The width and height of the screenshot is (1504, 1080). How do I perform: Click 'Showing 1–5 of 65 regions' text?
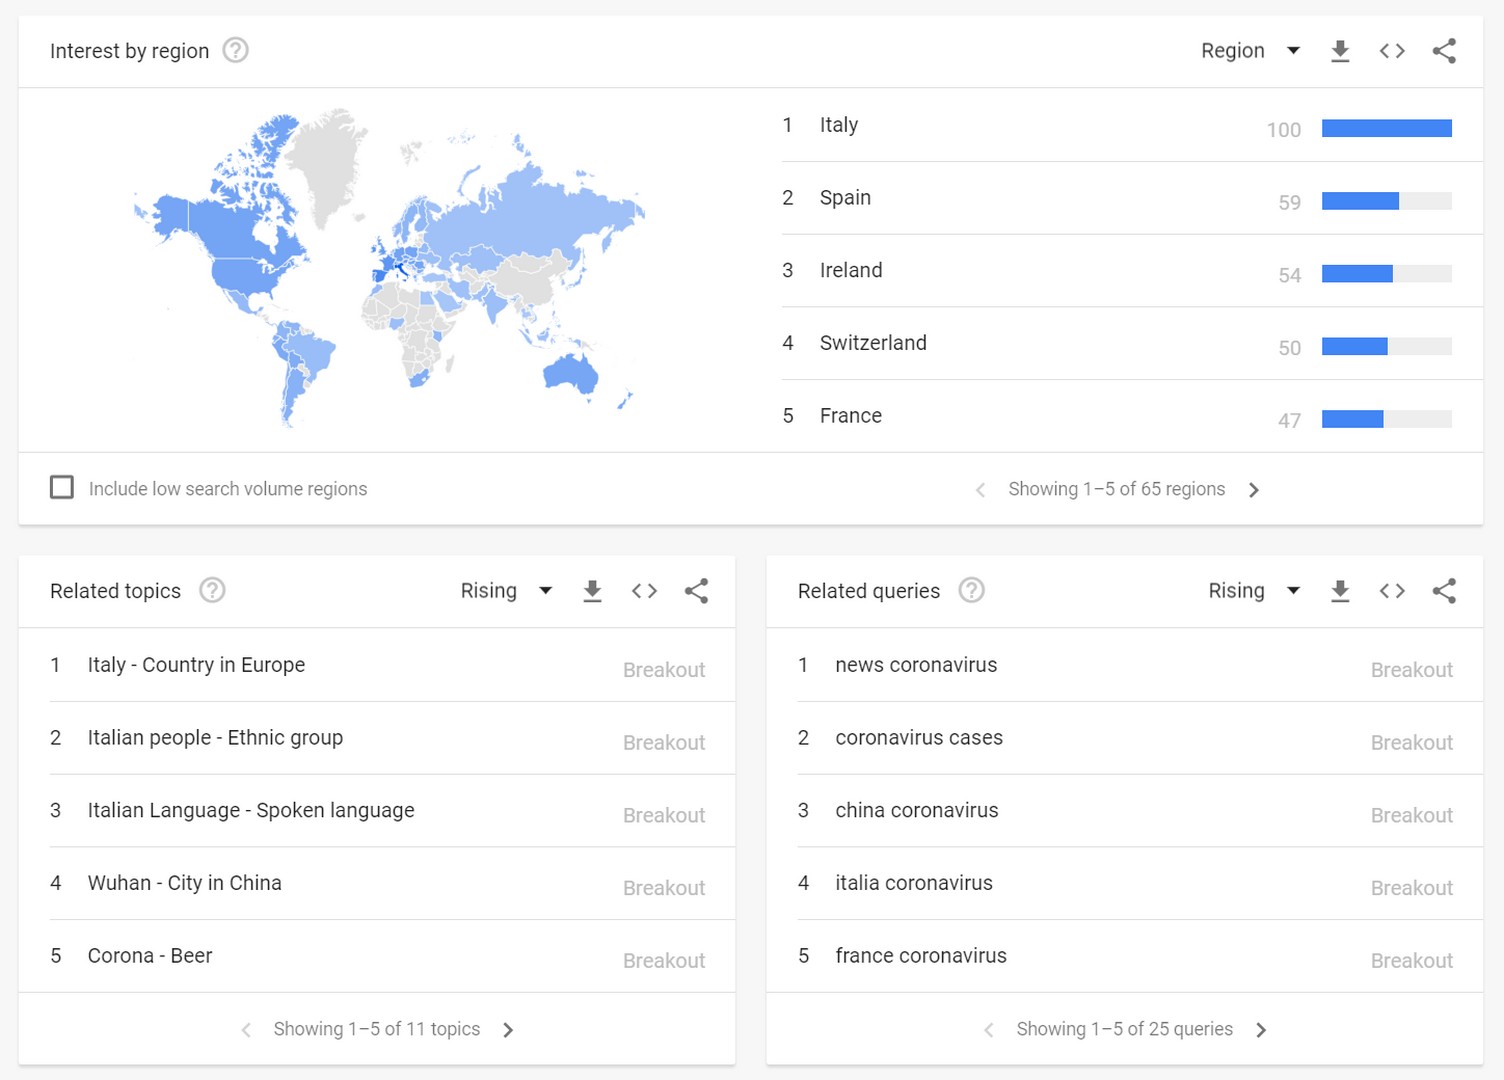[1116, 489]
